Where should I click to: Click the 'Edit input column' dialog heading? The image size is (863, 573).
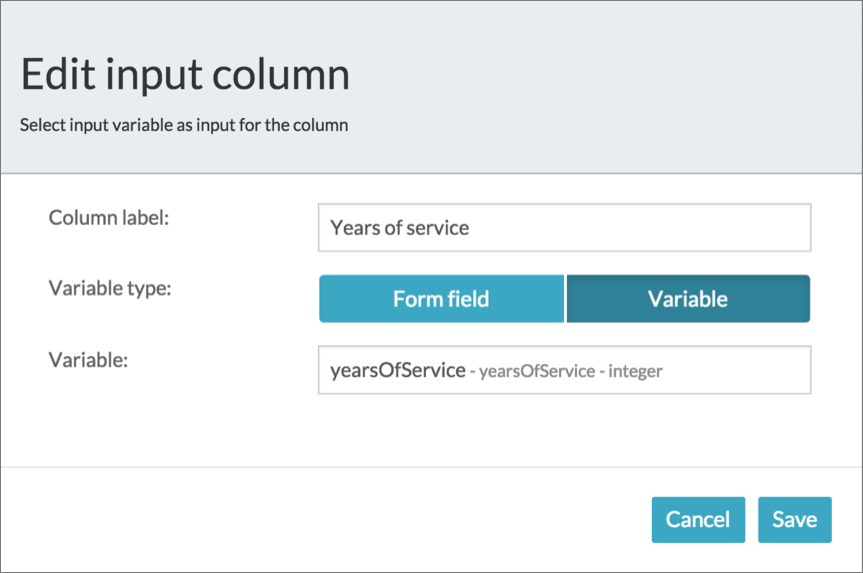coord(185,76)
